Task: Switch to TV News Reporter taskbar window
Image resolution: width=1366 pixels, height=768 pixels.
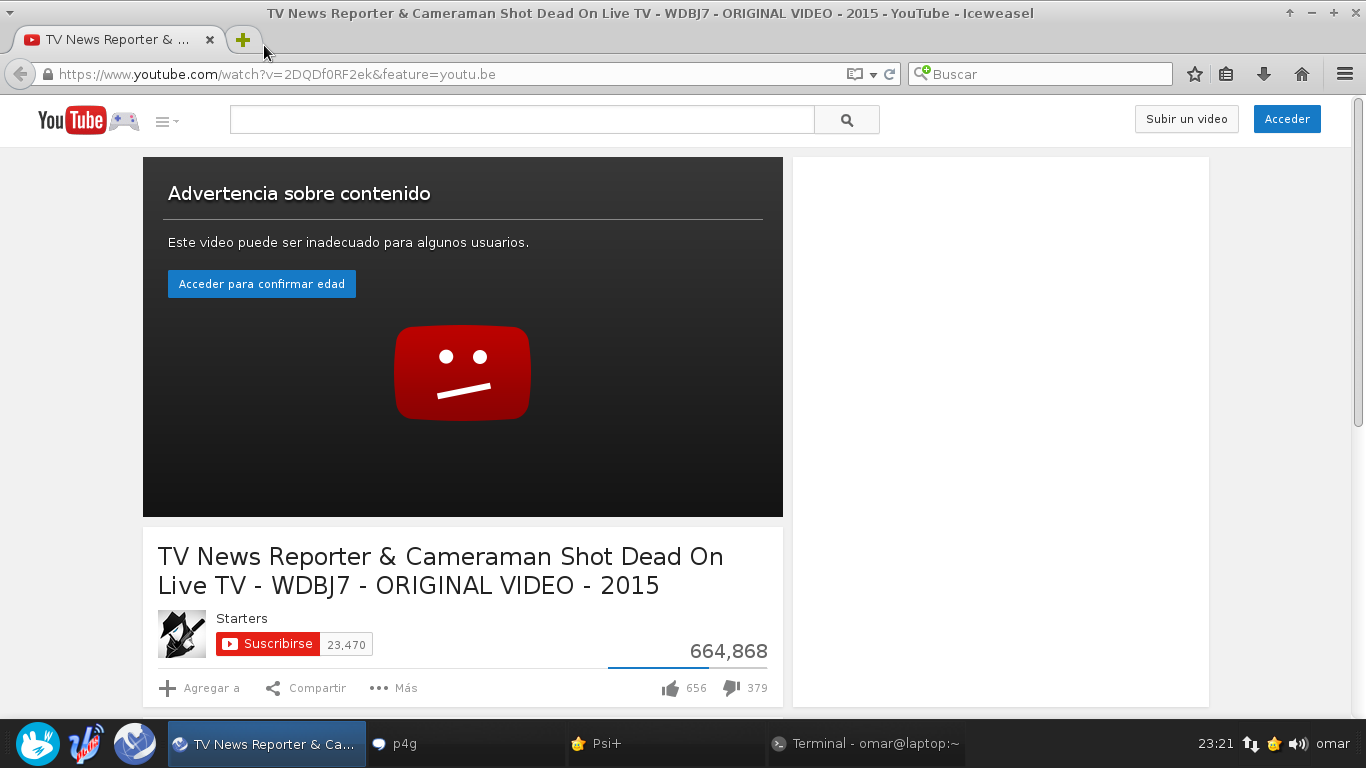Action: (266, 744)
